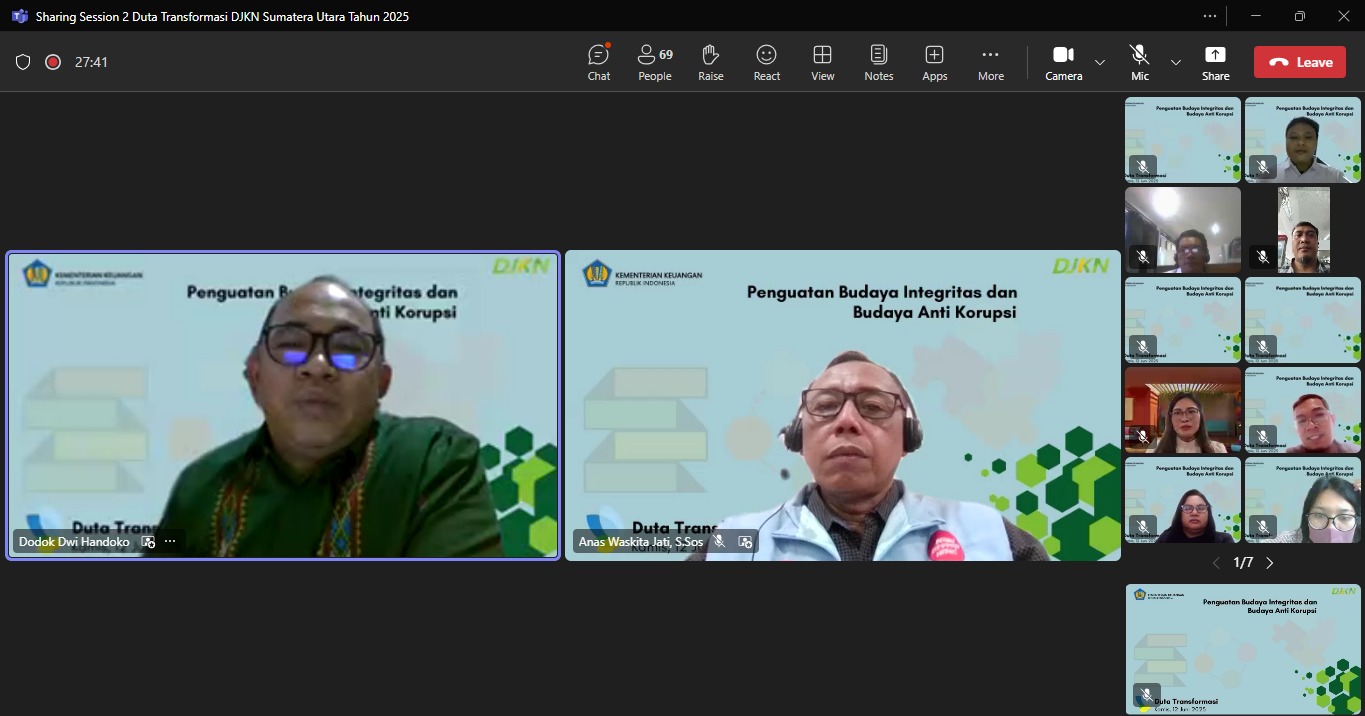
Task: Expand the Mic options dropdown arrow
Action: [x=1176, y=62]
